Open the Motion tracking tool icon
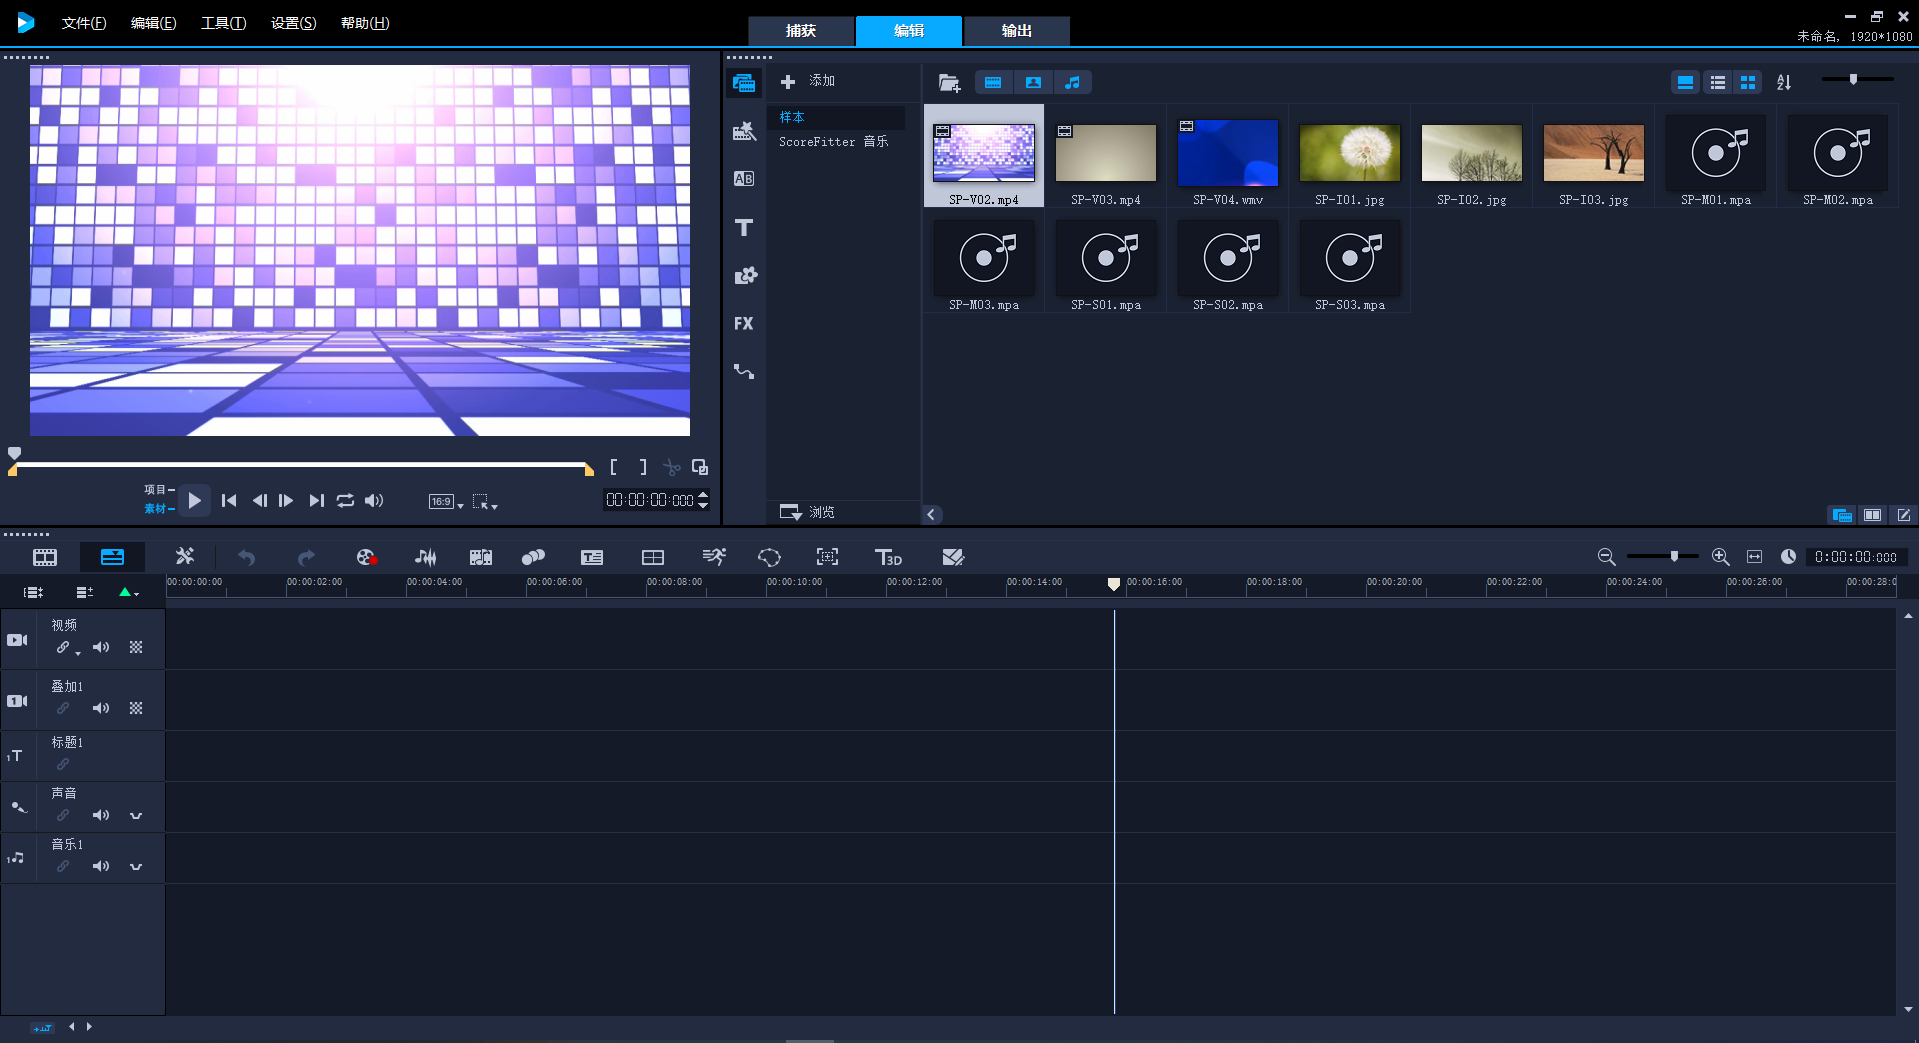 (534, 557)
